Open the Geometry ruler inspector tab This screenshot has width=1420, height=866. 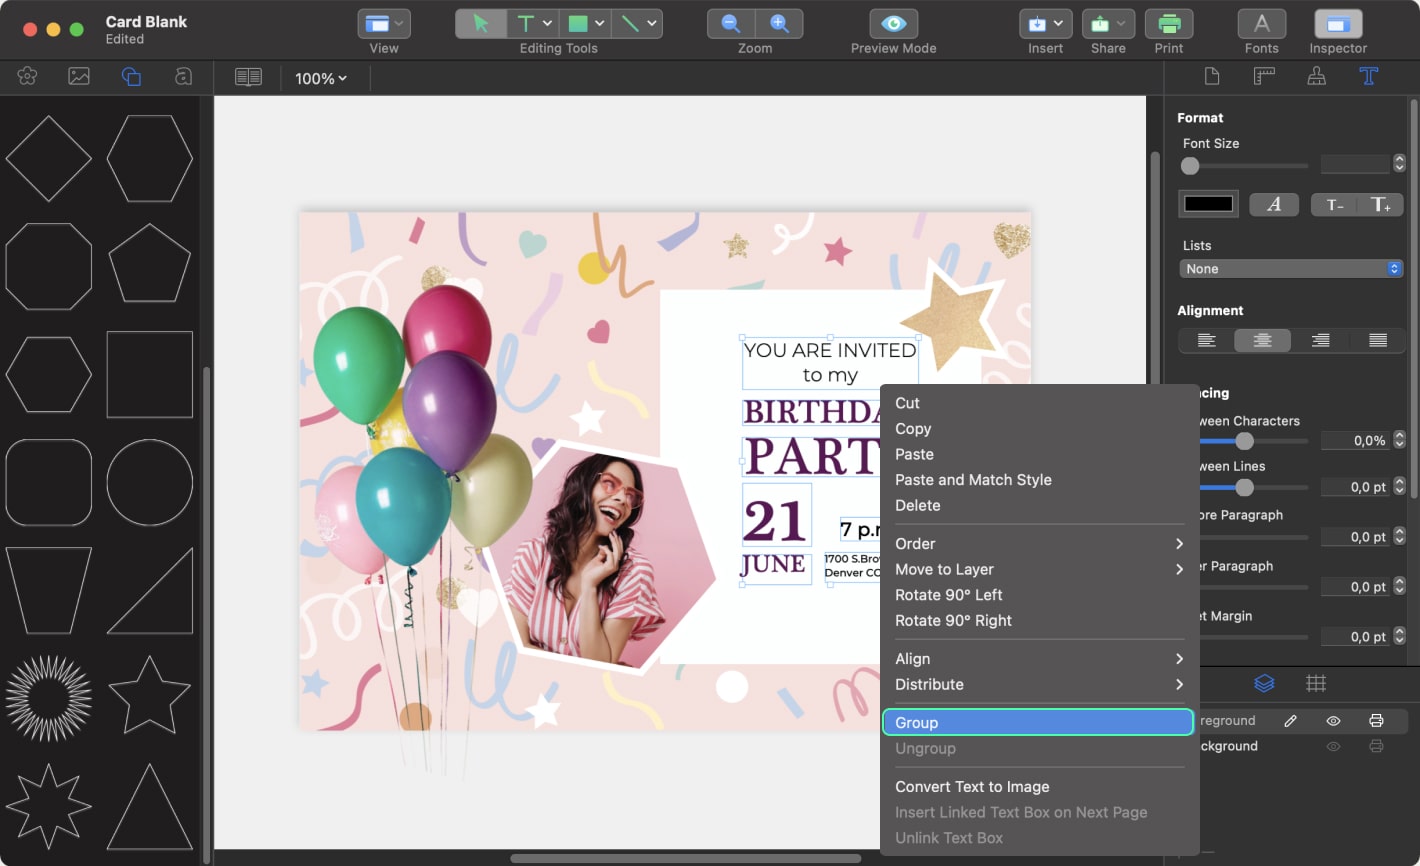tap(1264, 77)
